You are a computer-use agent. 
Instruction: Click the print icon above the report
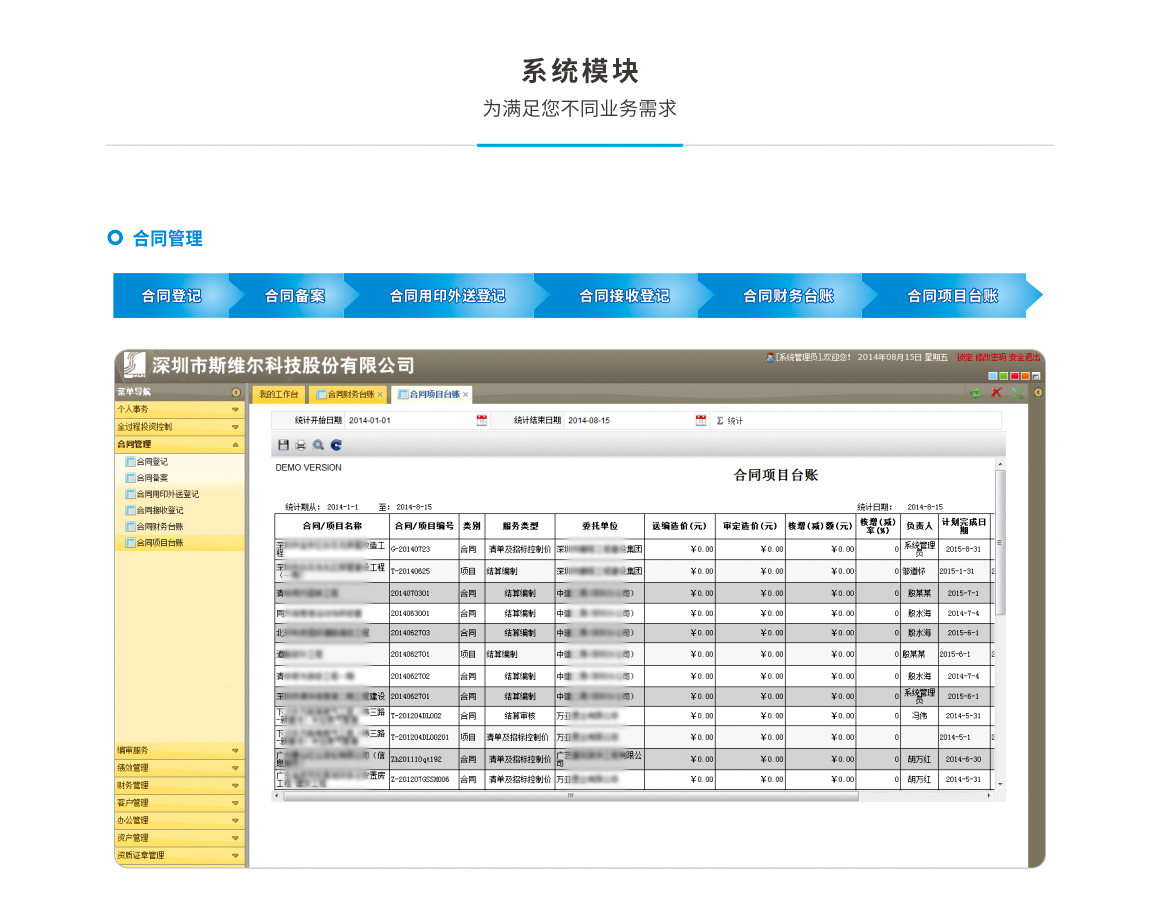(300, 444)
